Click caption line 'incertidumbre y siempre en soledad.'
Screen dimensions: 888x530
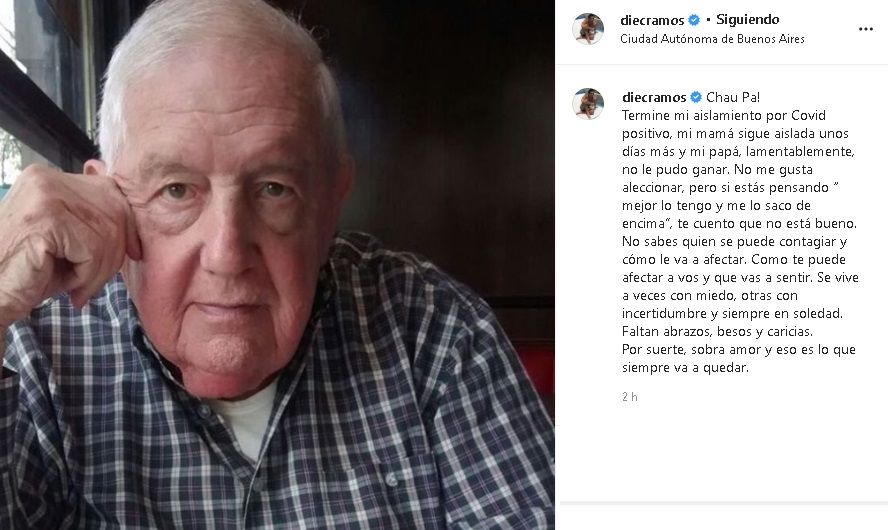(732, 313)
